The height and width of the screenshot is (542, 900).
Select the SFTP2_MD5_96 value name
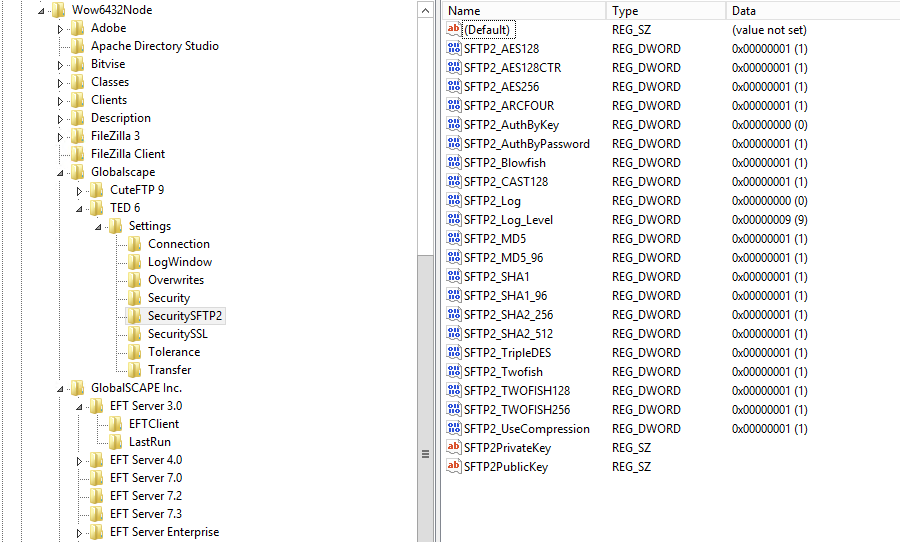[x=503, y=258]
